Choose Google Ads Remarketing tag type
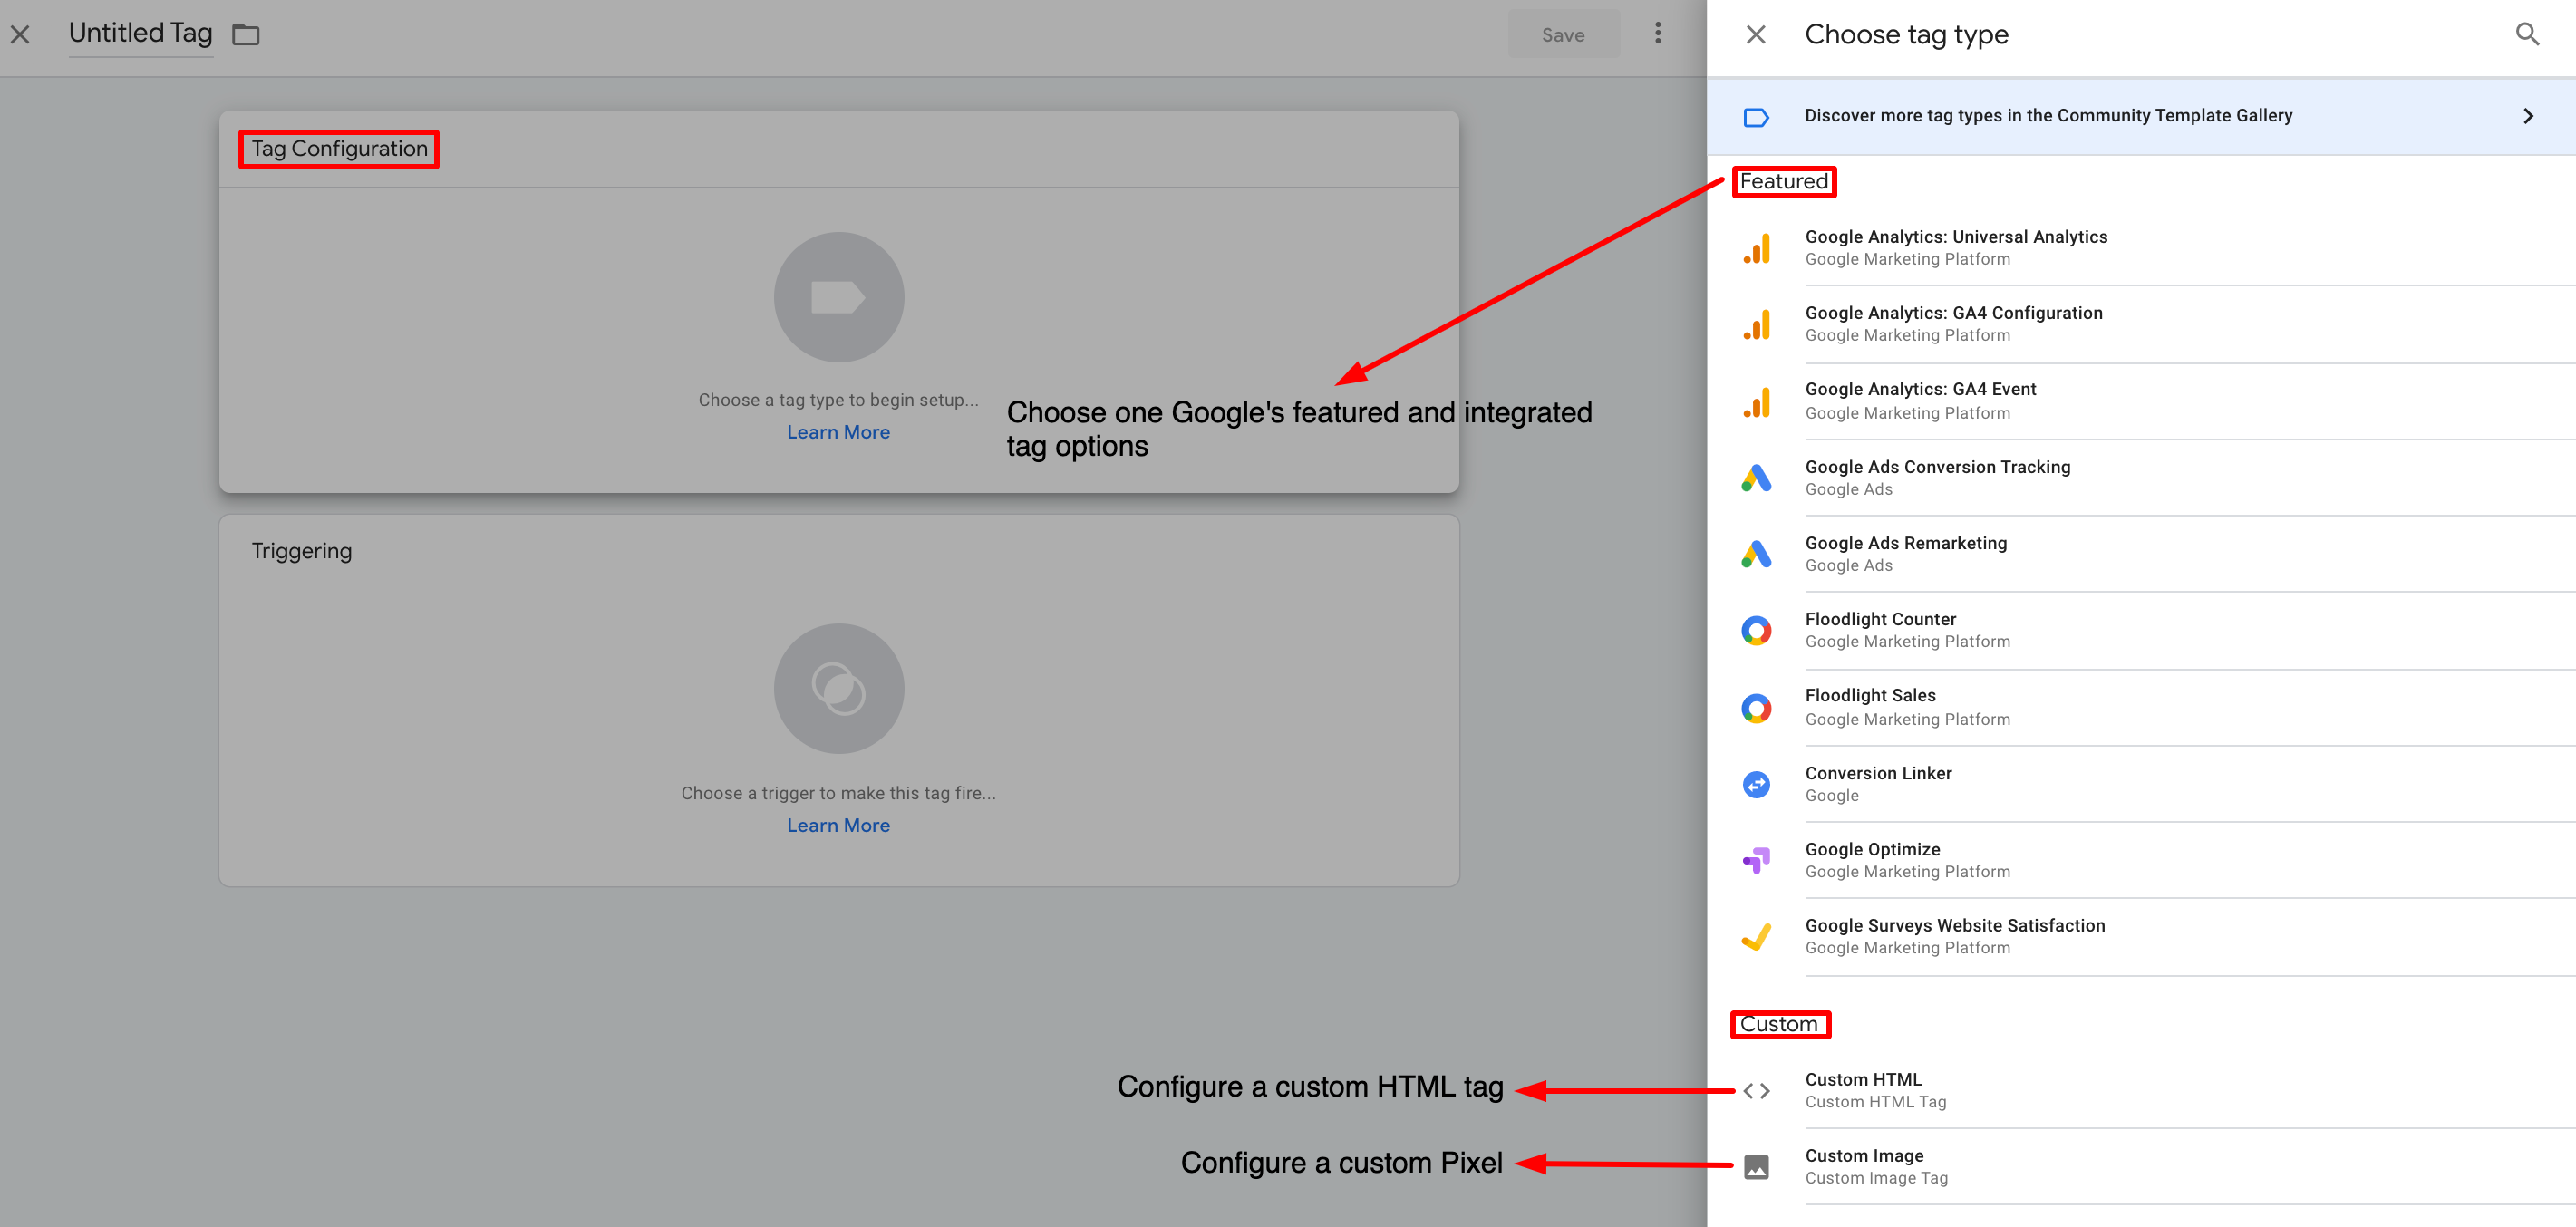Screen dimensions: 2576x1227 tap(2141, 554)
